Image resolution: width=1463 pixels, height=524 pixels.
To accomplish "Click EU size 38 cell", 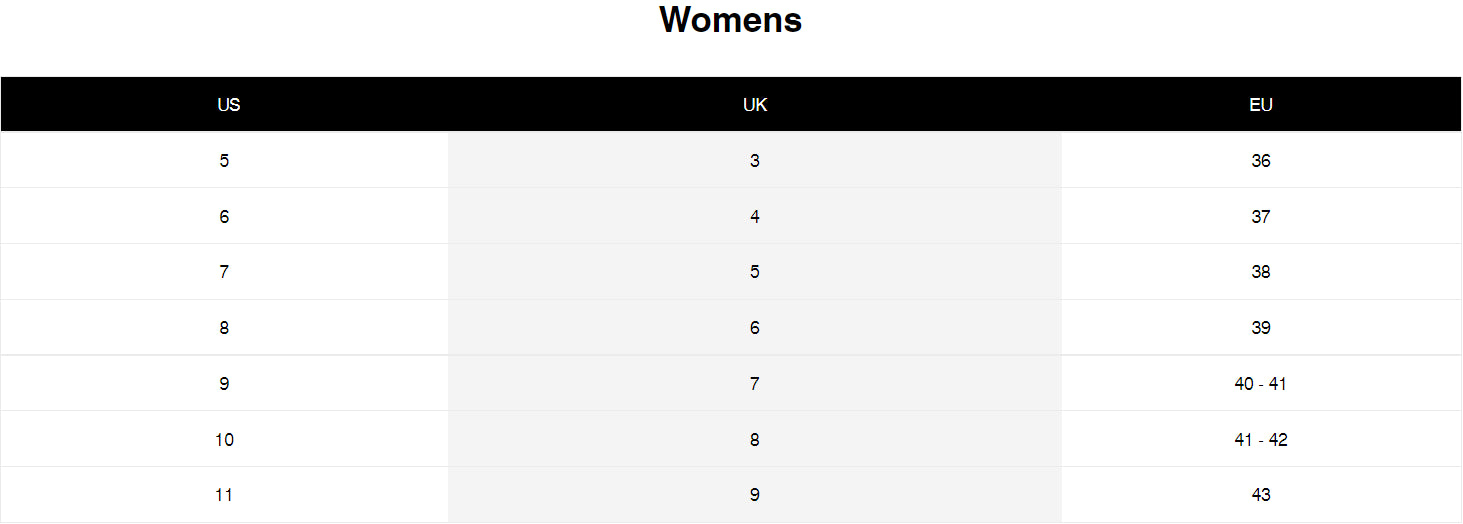I will click(1261, 272).
